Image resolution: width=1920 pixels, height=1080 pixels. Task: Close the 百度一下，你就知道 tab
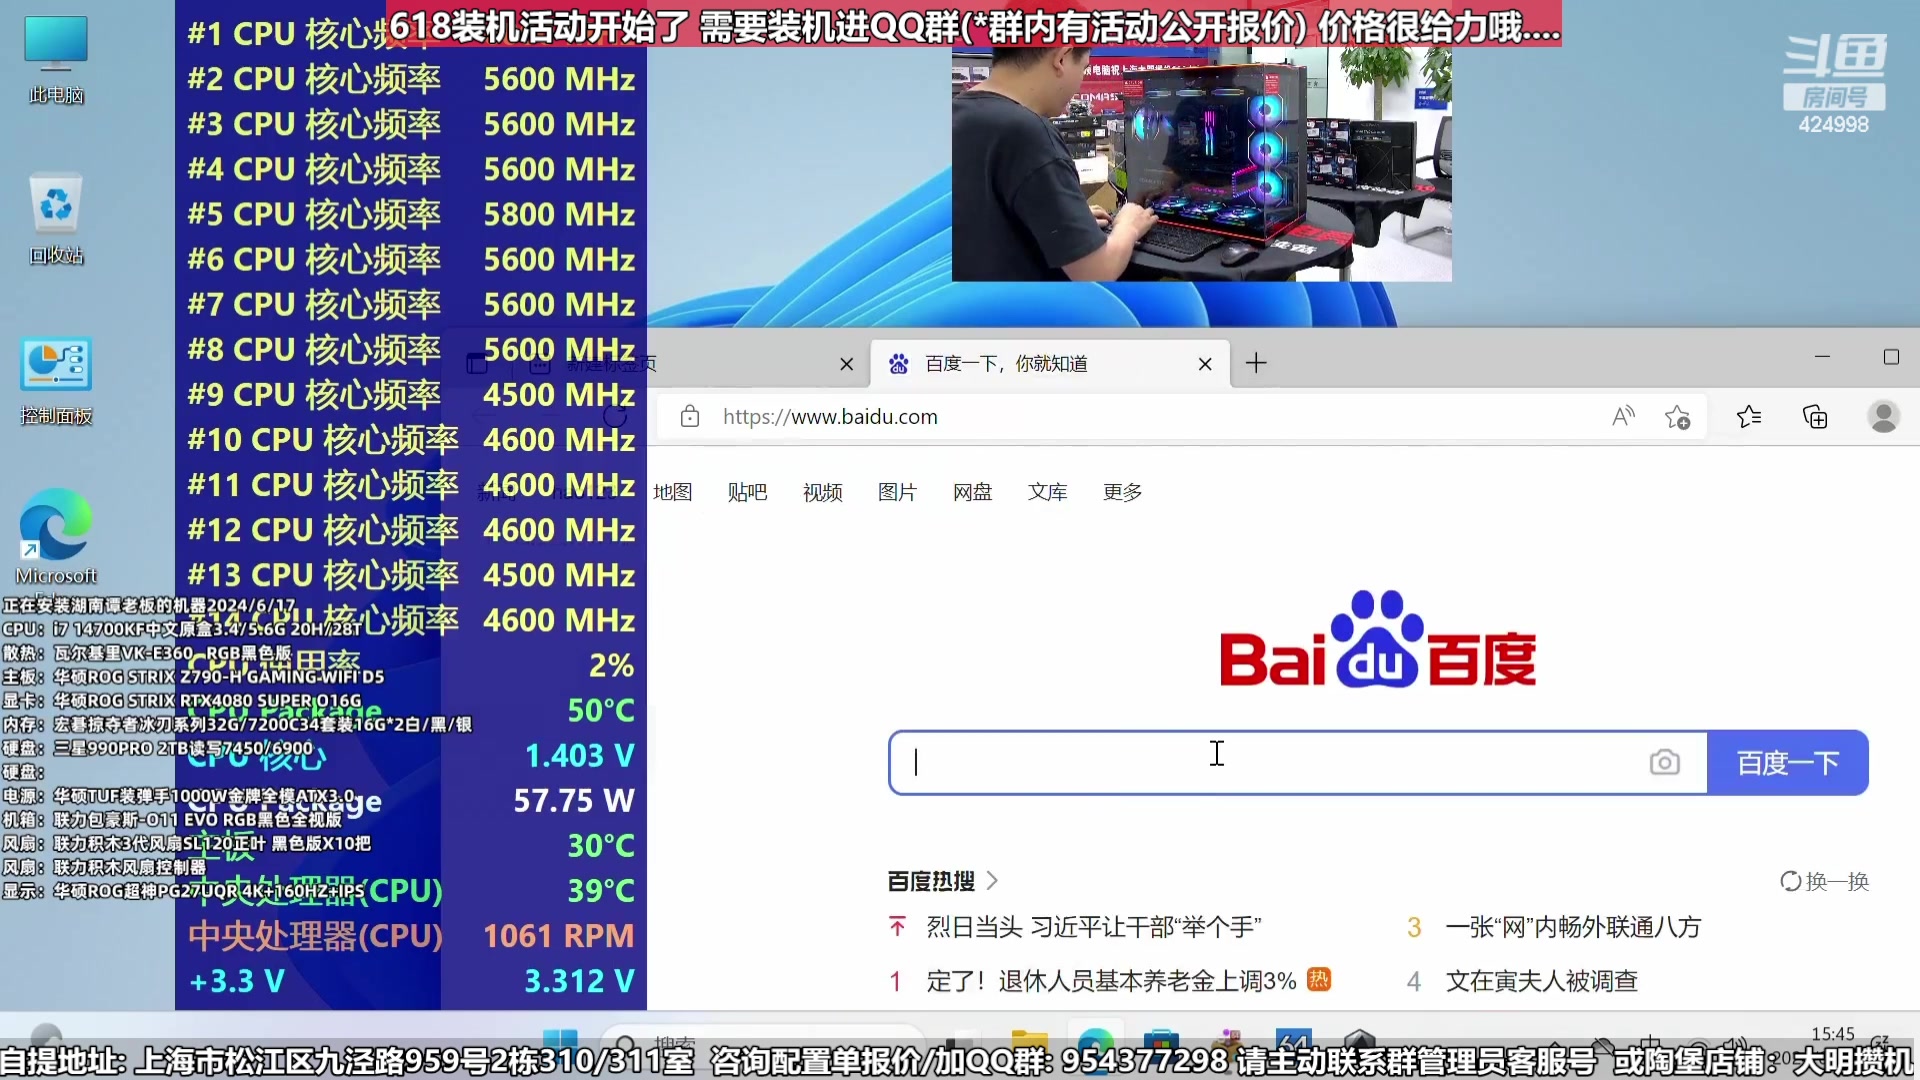tap(1205, 364)
